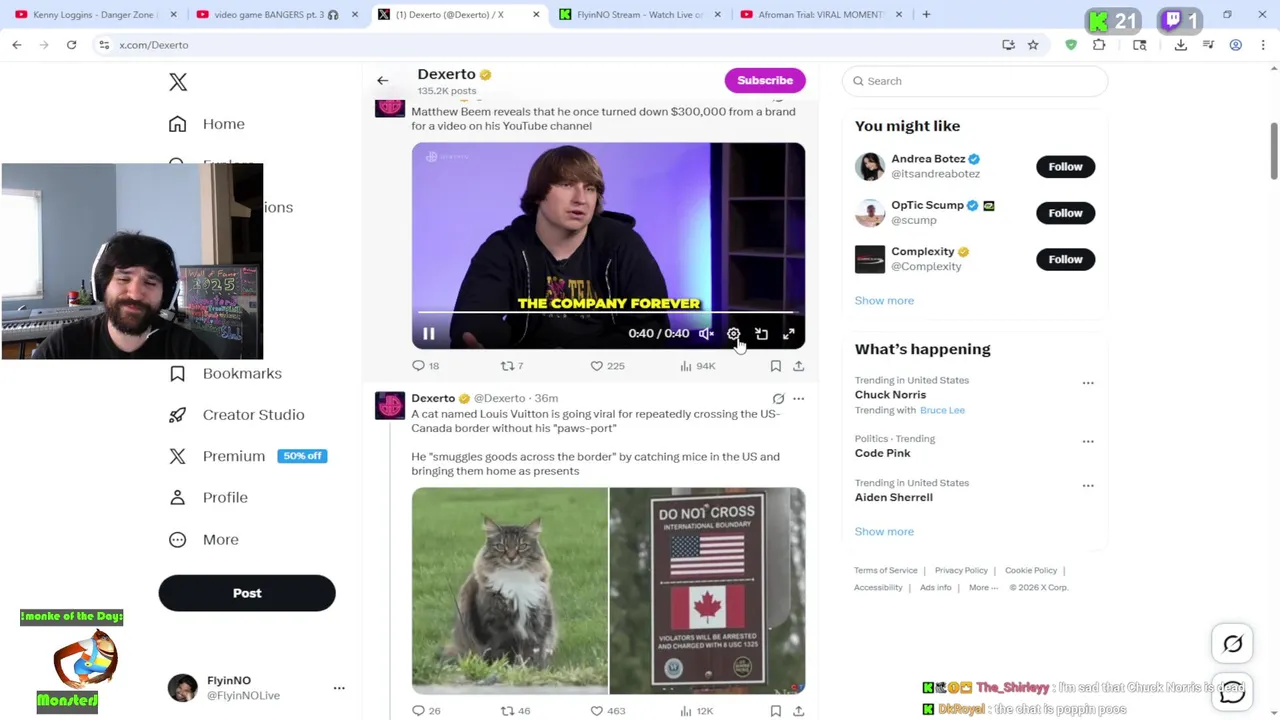
Task: Open FlyinNO account options ellipsis
Action: coord(339,688)
